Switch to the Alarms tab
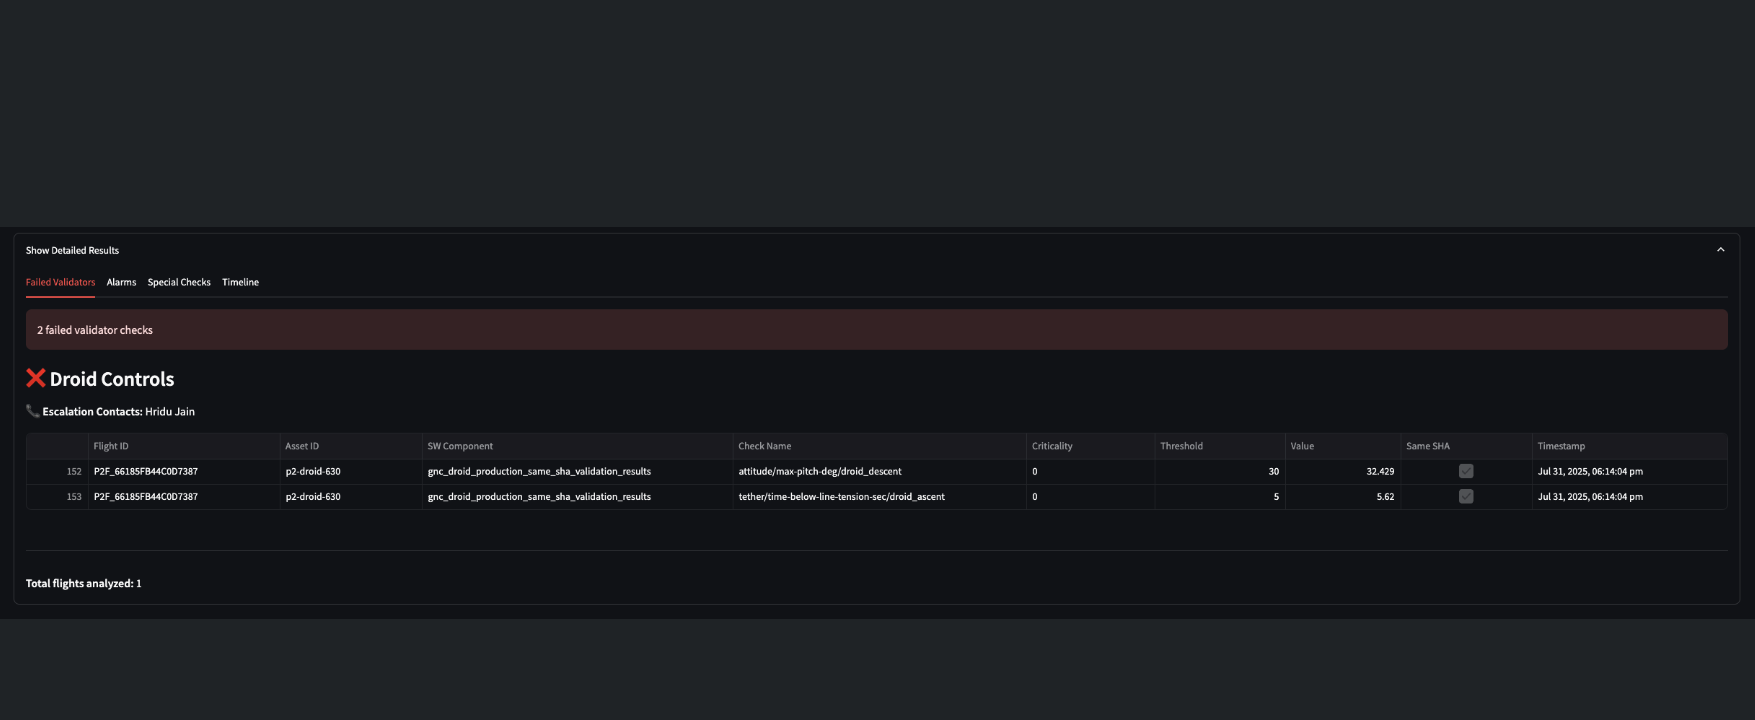Viewport: 1755px width, 720px height. coord(121,282)
